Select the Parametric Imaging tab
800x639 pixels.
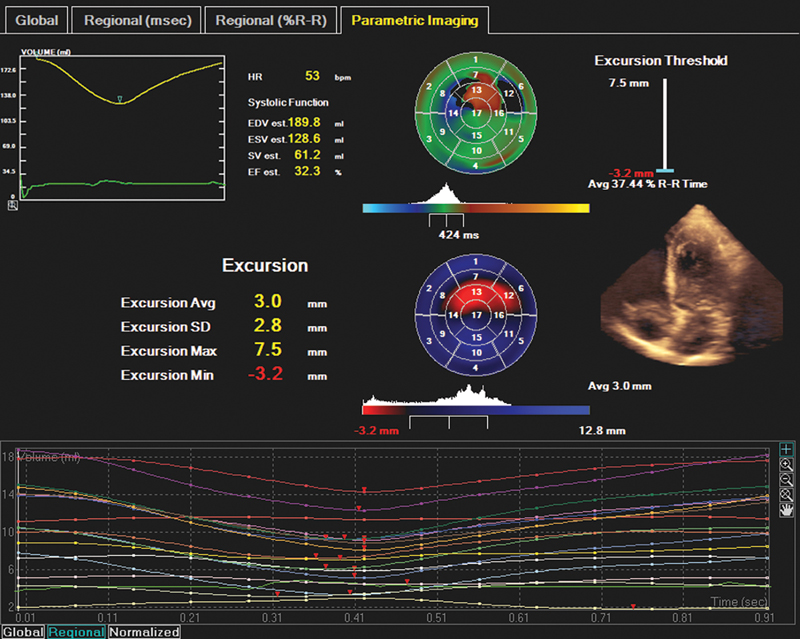(x=415, y=20)
